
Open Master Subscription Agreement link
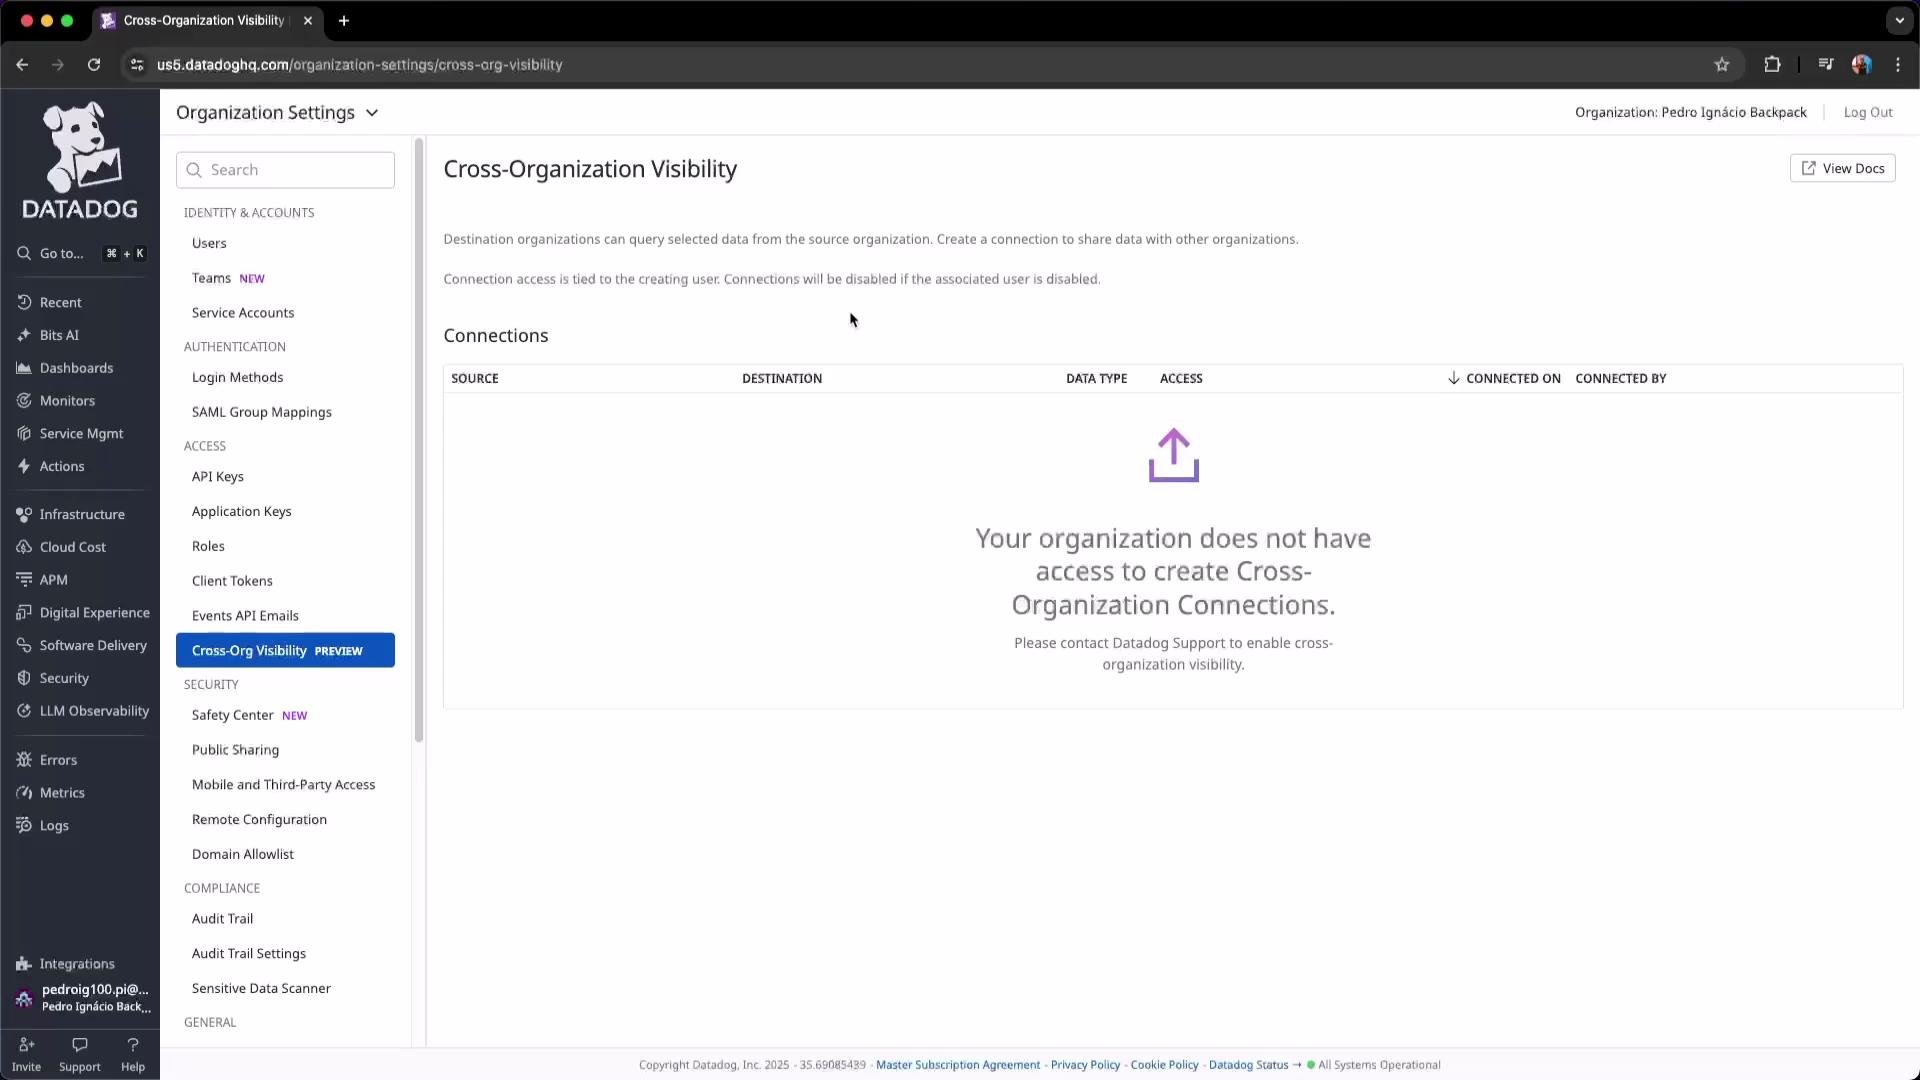(x=957, y=1065)
